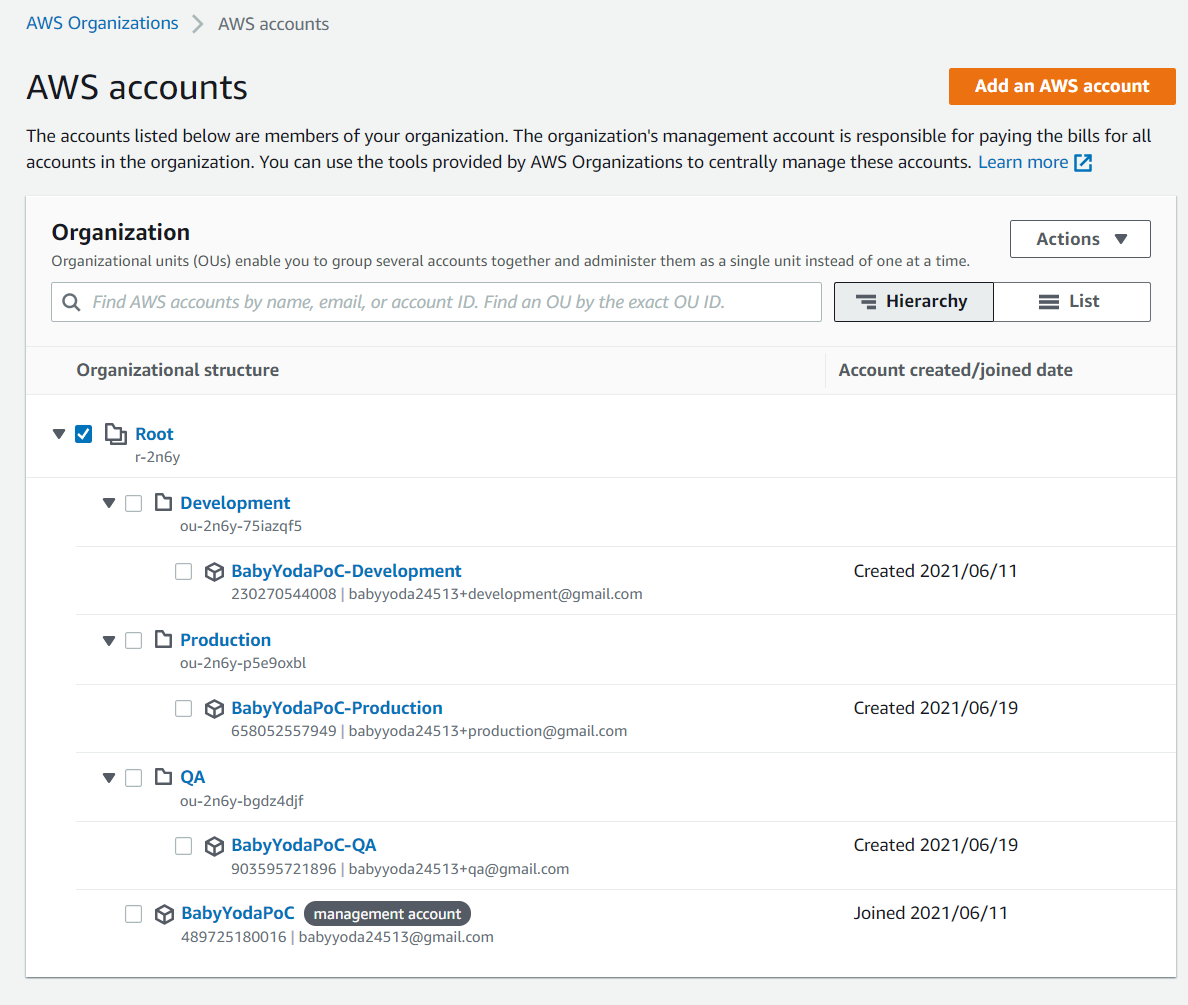The height and width of the screenshot is (1005, 1188).
Task: Click OU ID ou-2n6y-bgdz4djf
Action: pos(242,801)
